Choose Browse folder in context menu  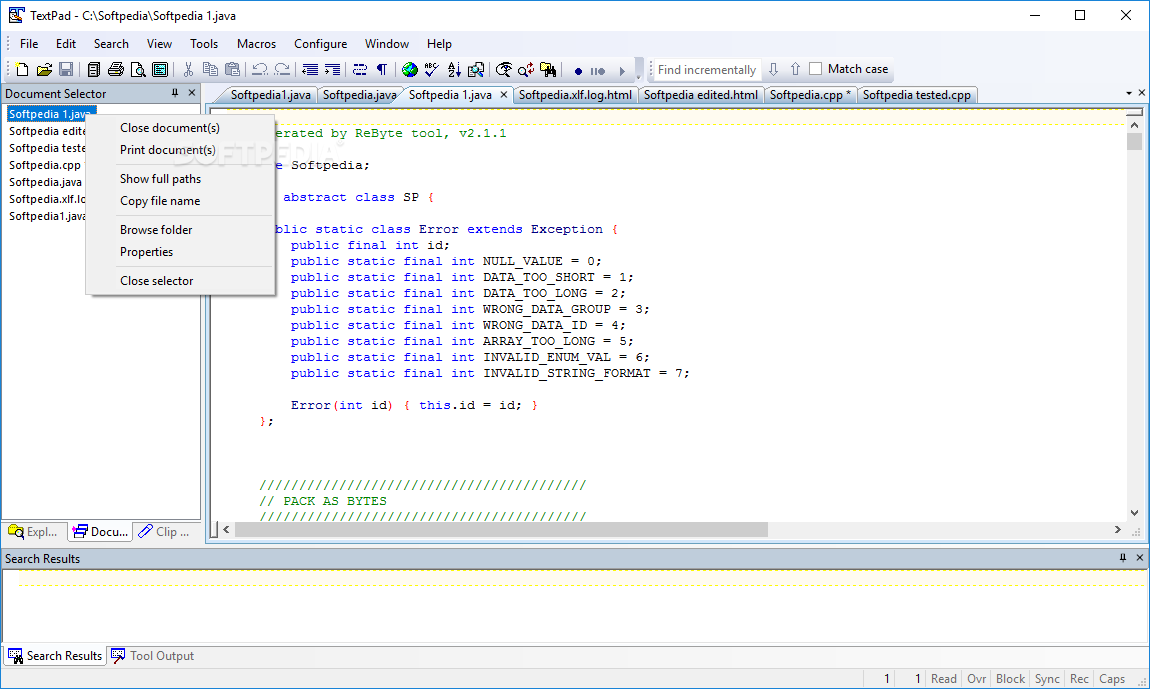[181, 230]
